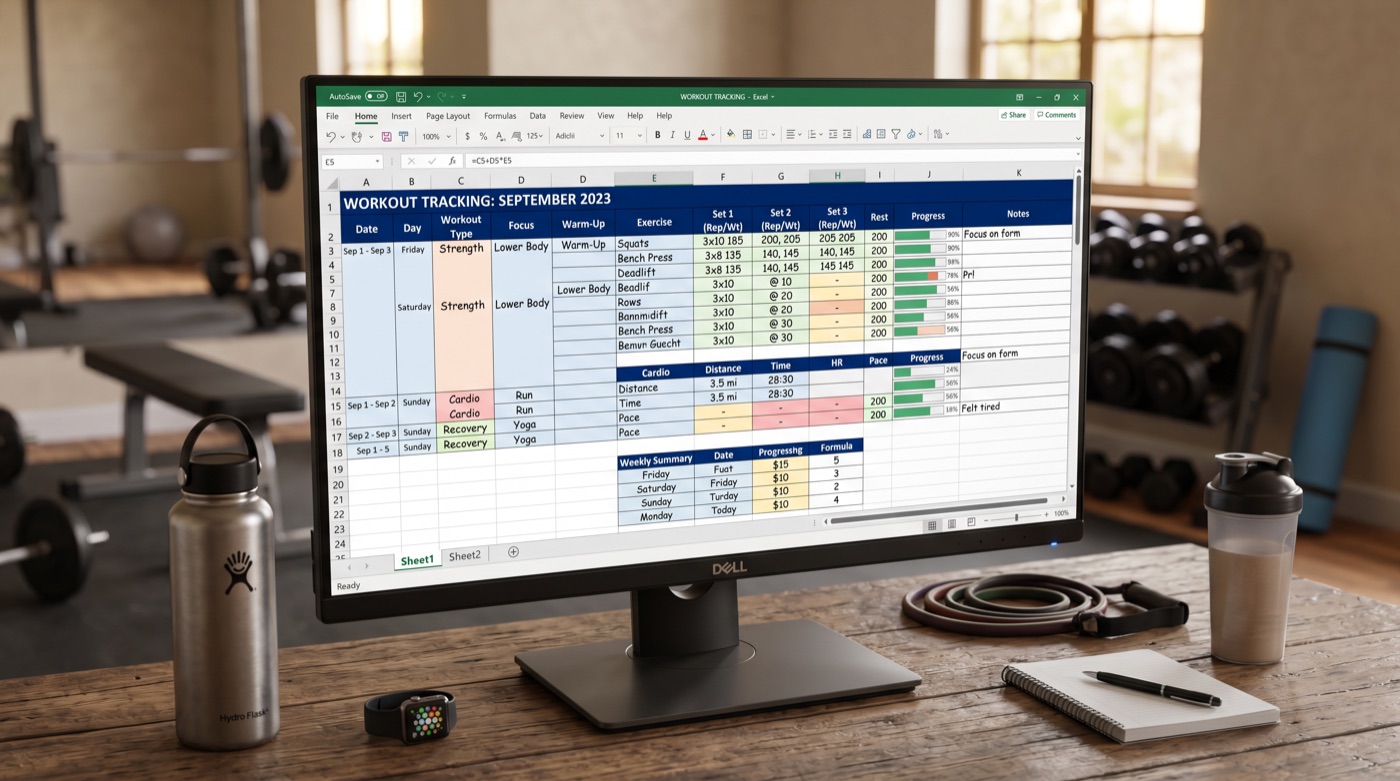Expand the formula bar chevron
1400x781 pixels.
(x=1078, y=153)
